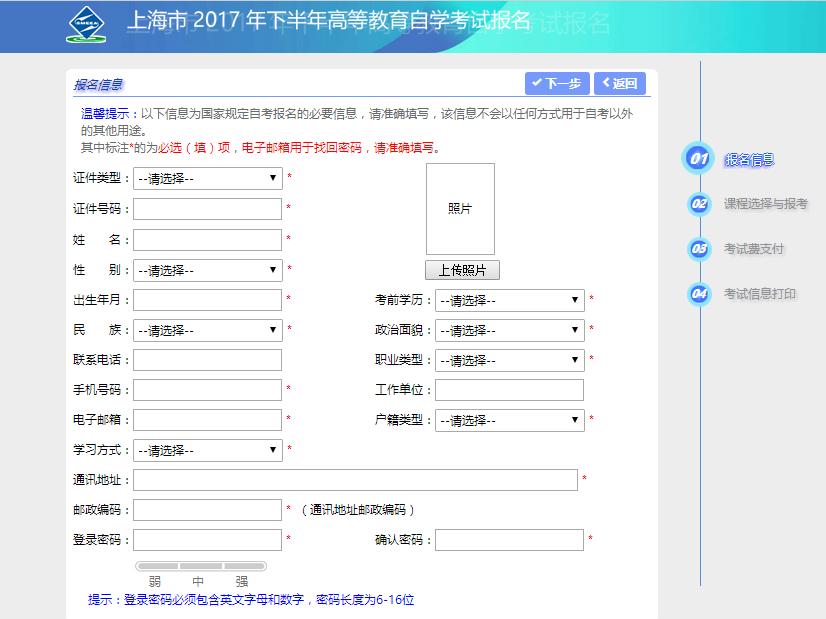Select the 考试费支付 step label

click(x=754, y=249)
